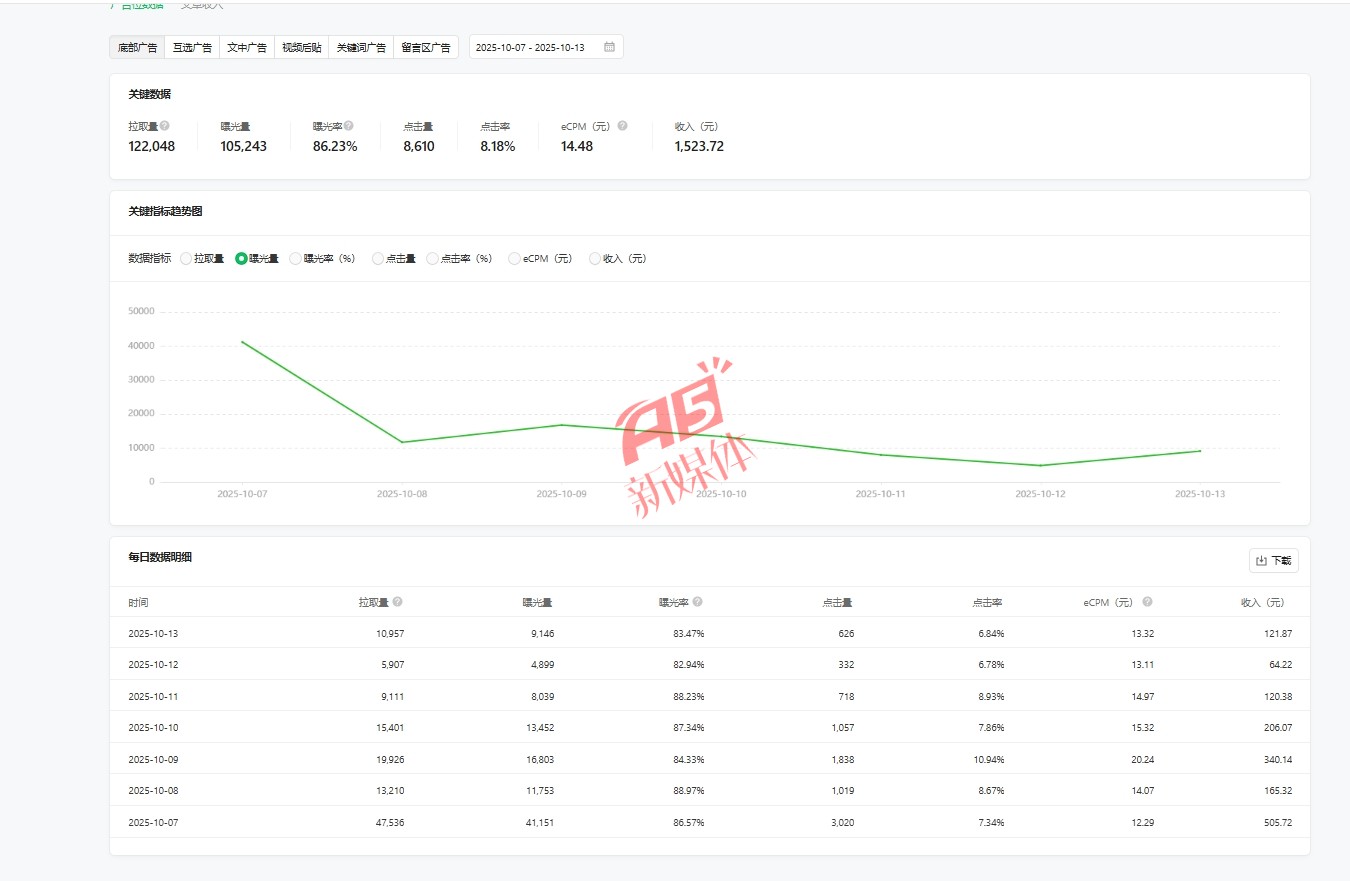
Task: Click help icon beside 拉取量 in 关键数据
Action: click(165, 126)
